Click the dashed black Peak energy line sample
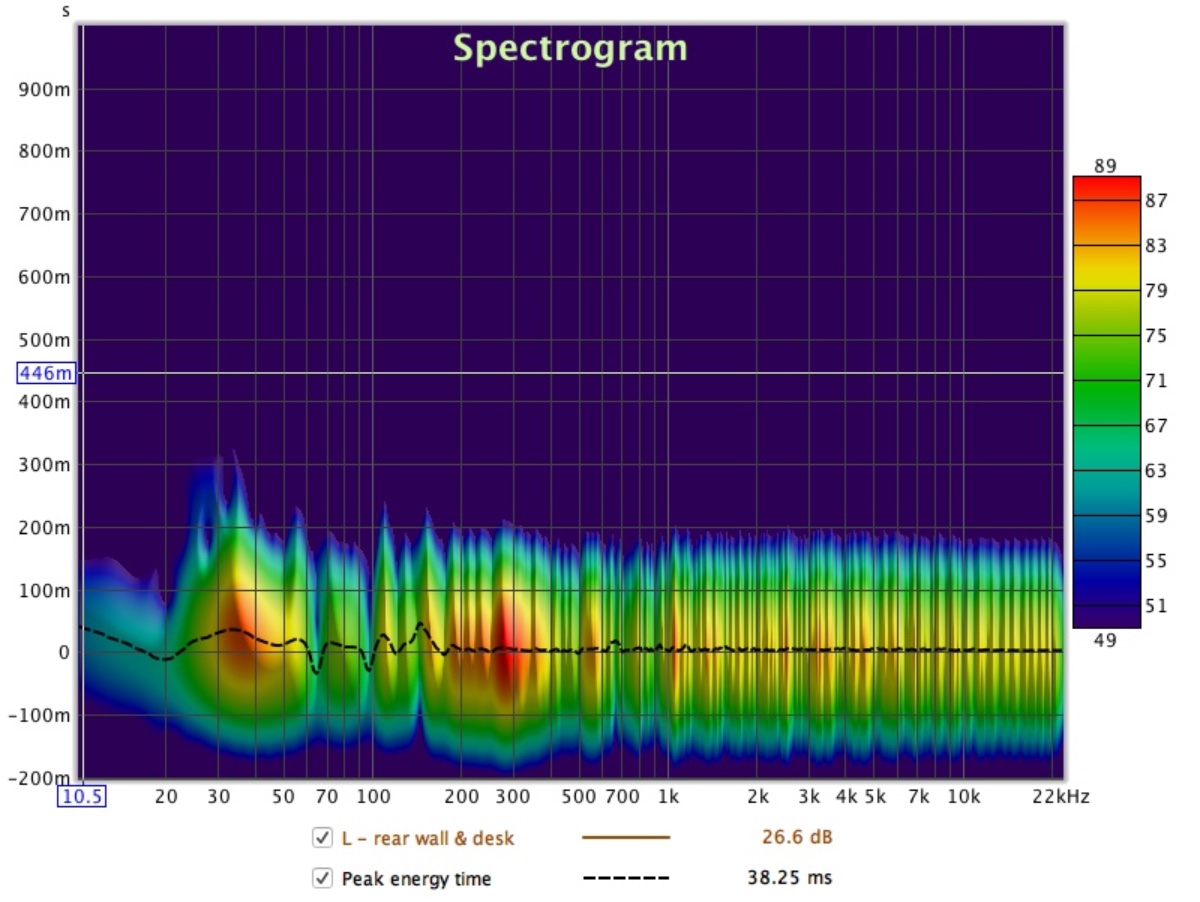1200x902 pixels. (x=625, y=878)
